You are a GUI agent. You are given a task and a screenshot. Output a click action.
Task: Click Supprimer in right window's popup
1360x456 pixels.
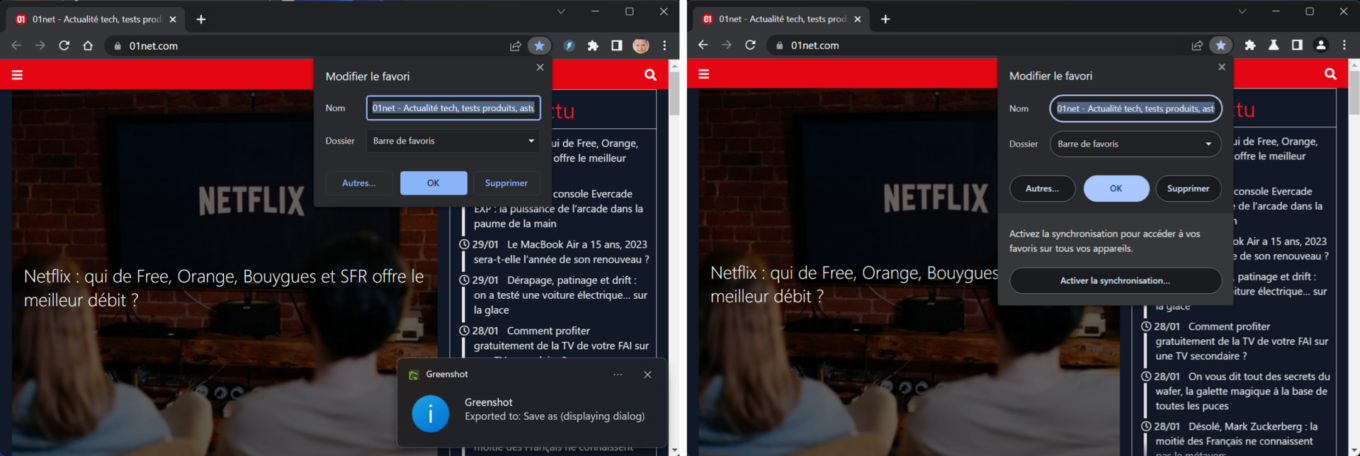pyautogui.click(x=1189, y=188)
